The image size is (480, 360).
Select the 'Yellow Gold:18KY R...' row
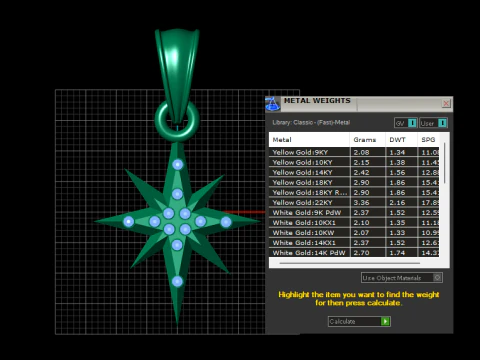354,192
